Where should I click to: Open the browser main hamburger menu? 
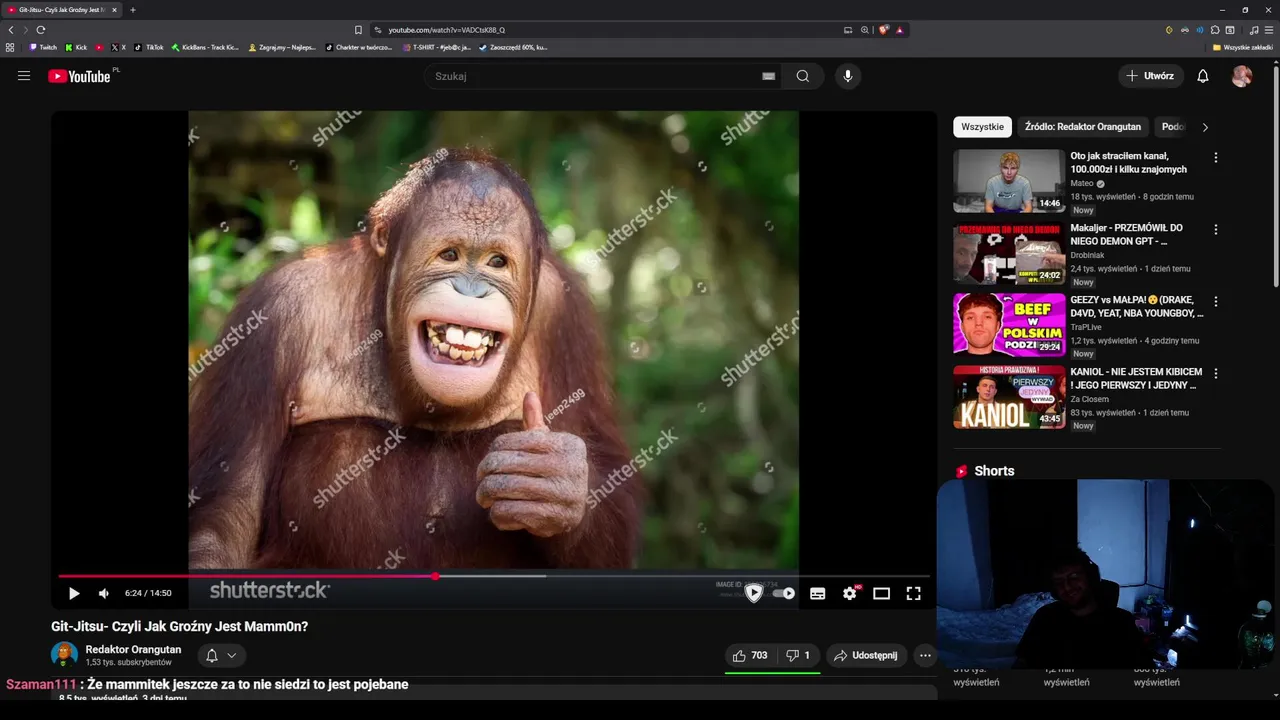click(x=1268, y=30)
